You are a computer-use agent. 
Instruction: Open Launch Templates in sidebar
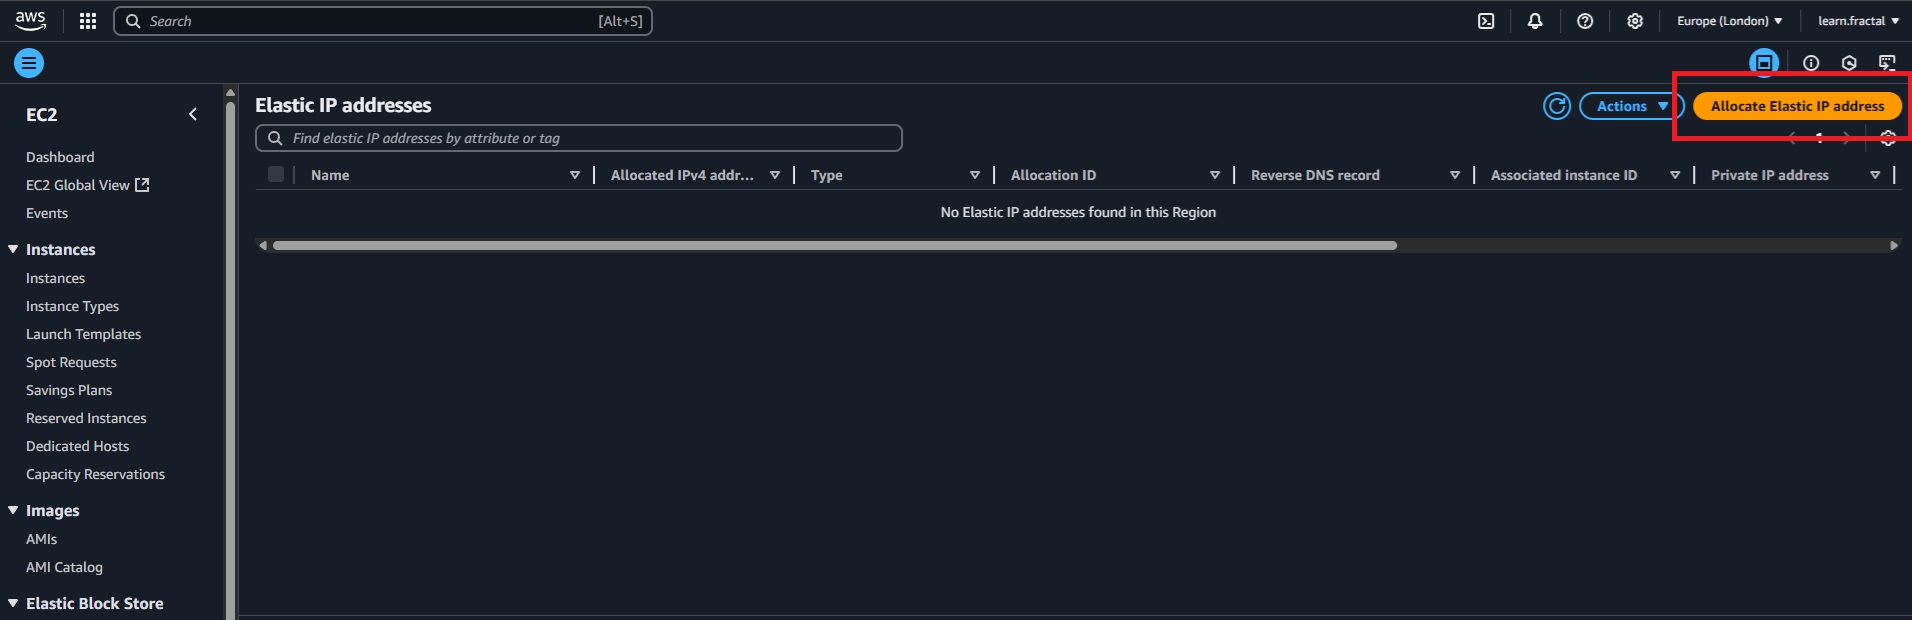coord(83,334)
